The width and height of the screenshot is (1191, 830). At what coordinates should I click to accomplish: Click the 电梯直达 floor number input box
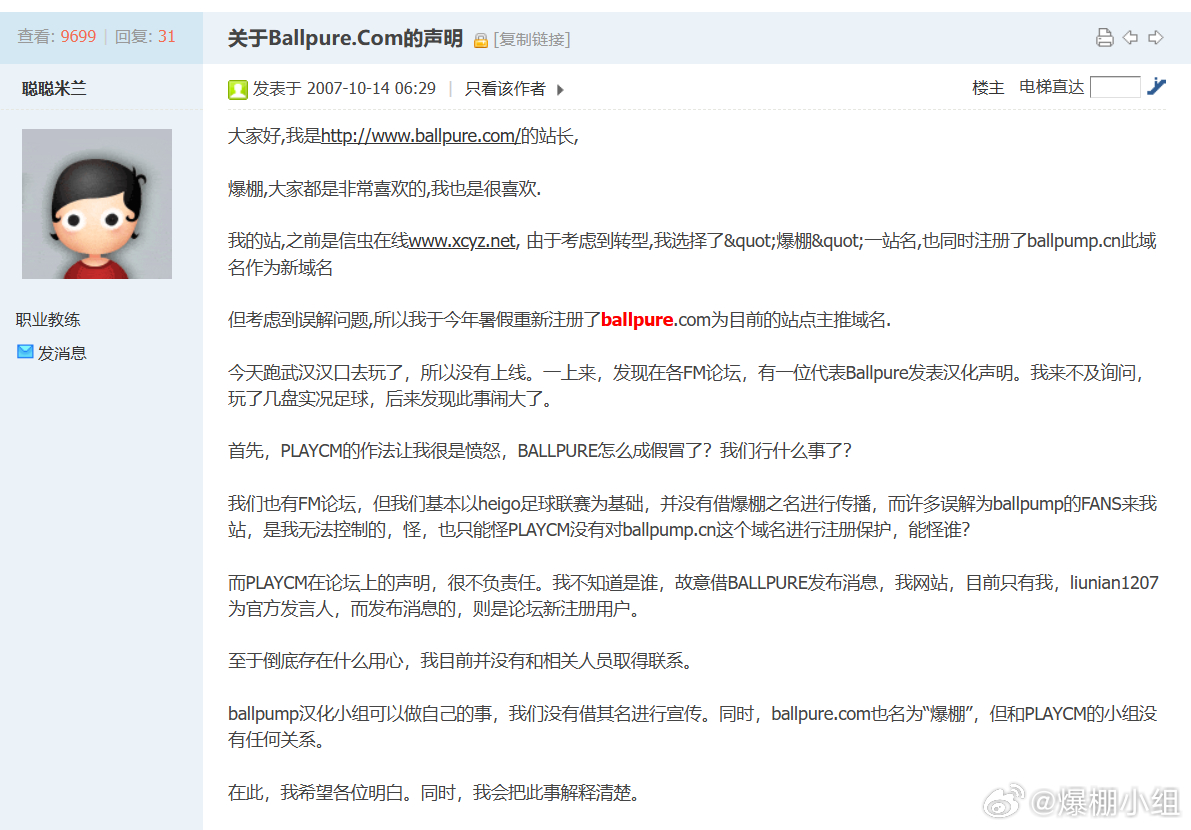tap(1115, 87)
